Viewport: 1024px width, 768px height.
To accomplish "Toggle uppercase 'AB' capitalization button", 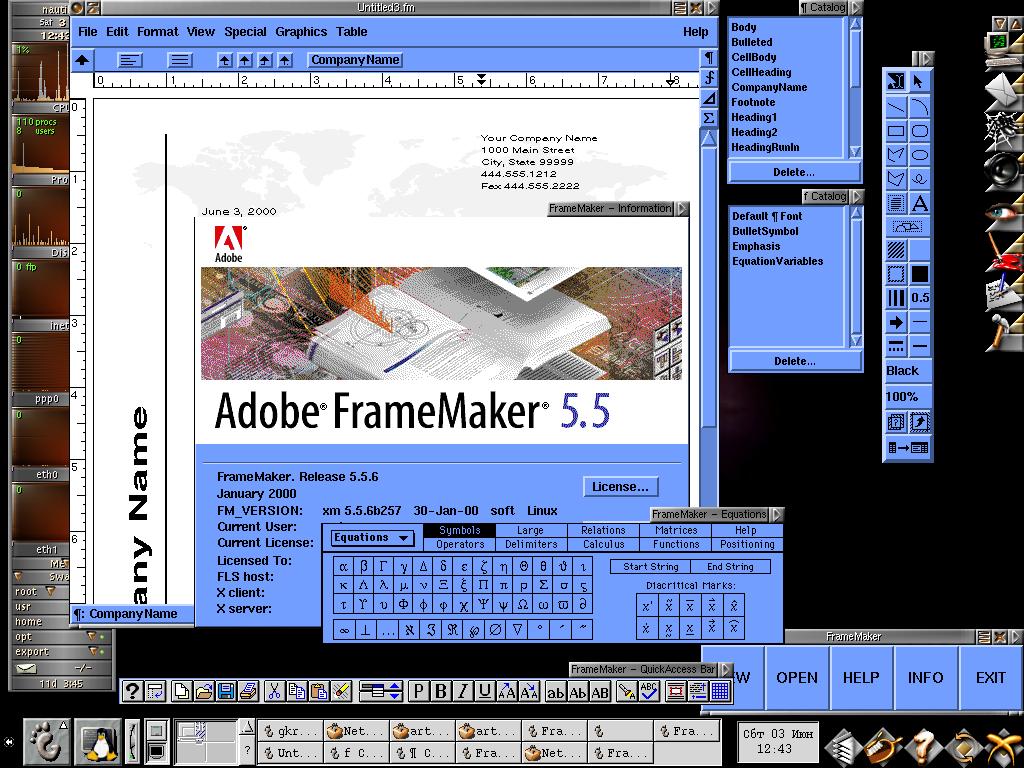I will (x=600, y=691).
